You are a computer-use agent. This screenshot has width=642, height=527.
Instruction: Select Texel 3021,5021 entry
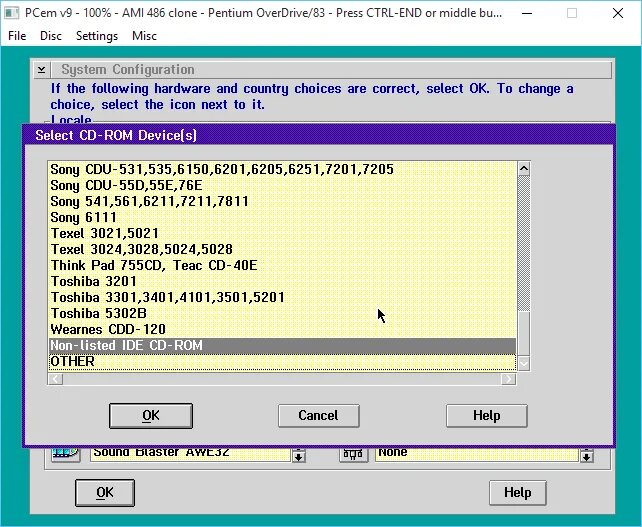282,233
